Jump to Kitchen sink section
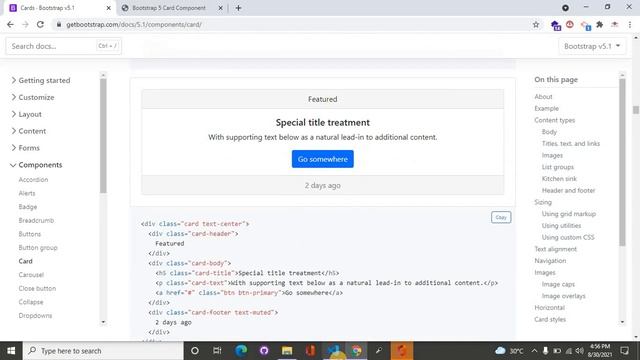 tap(559, 179)
